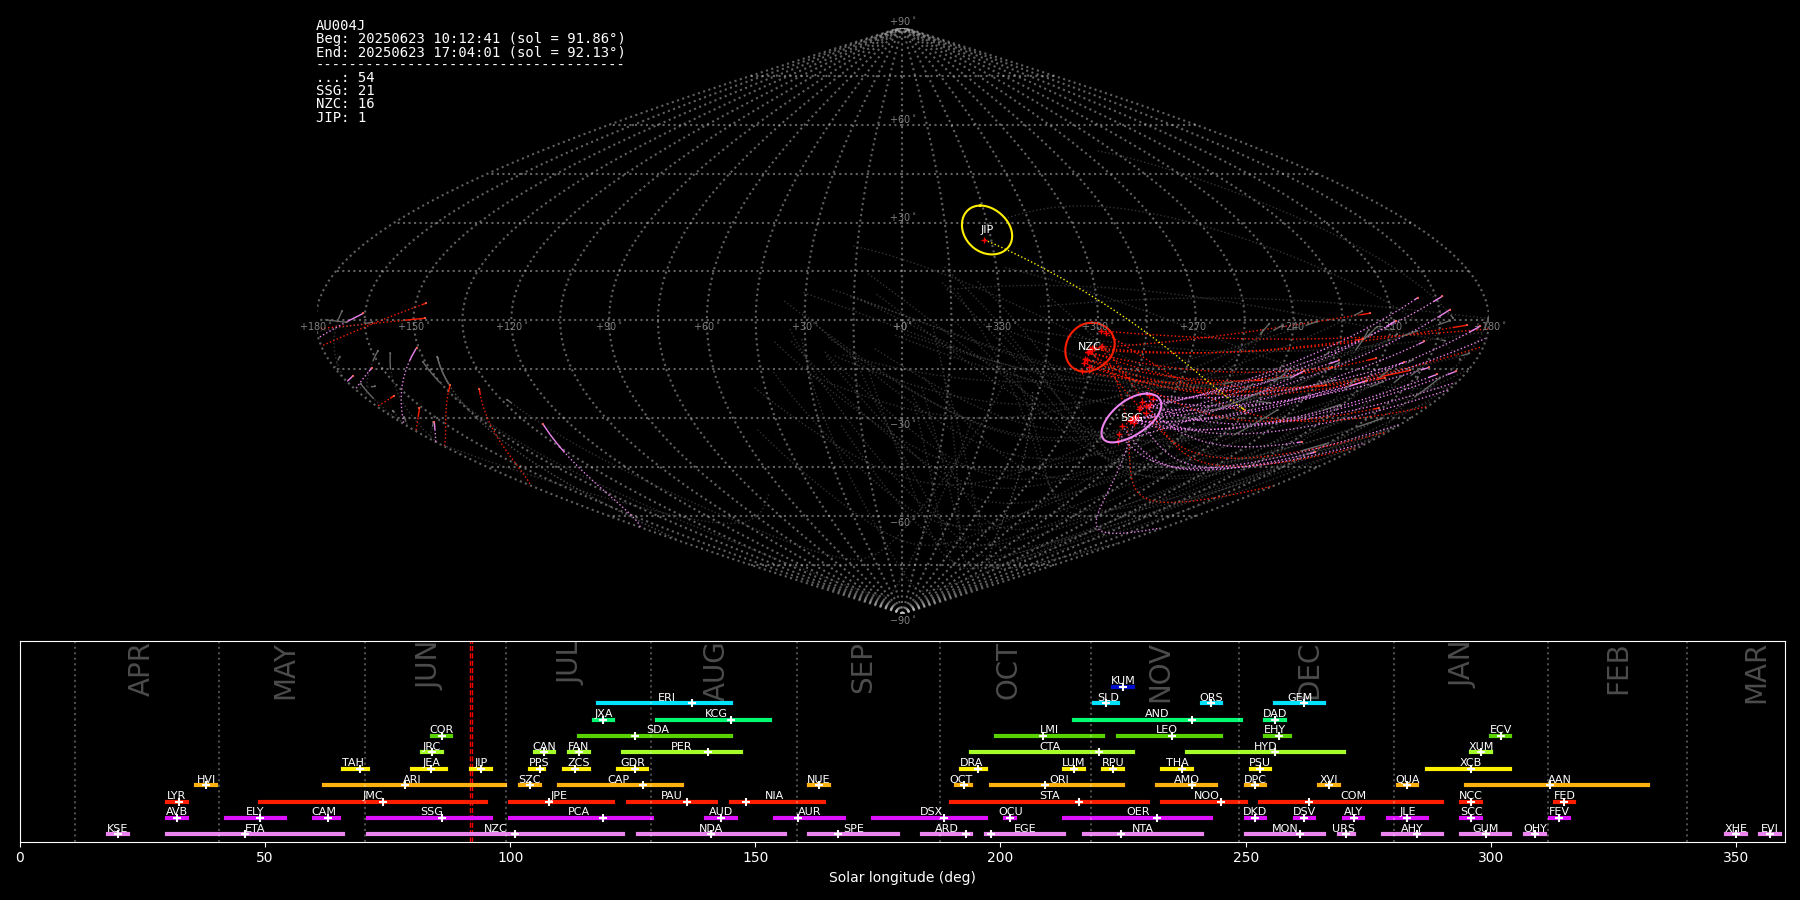Click the End: 20250623 17:04:01 line
1800x900 pixels.
click(470, 52)
